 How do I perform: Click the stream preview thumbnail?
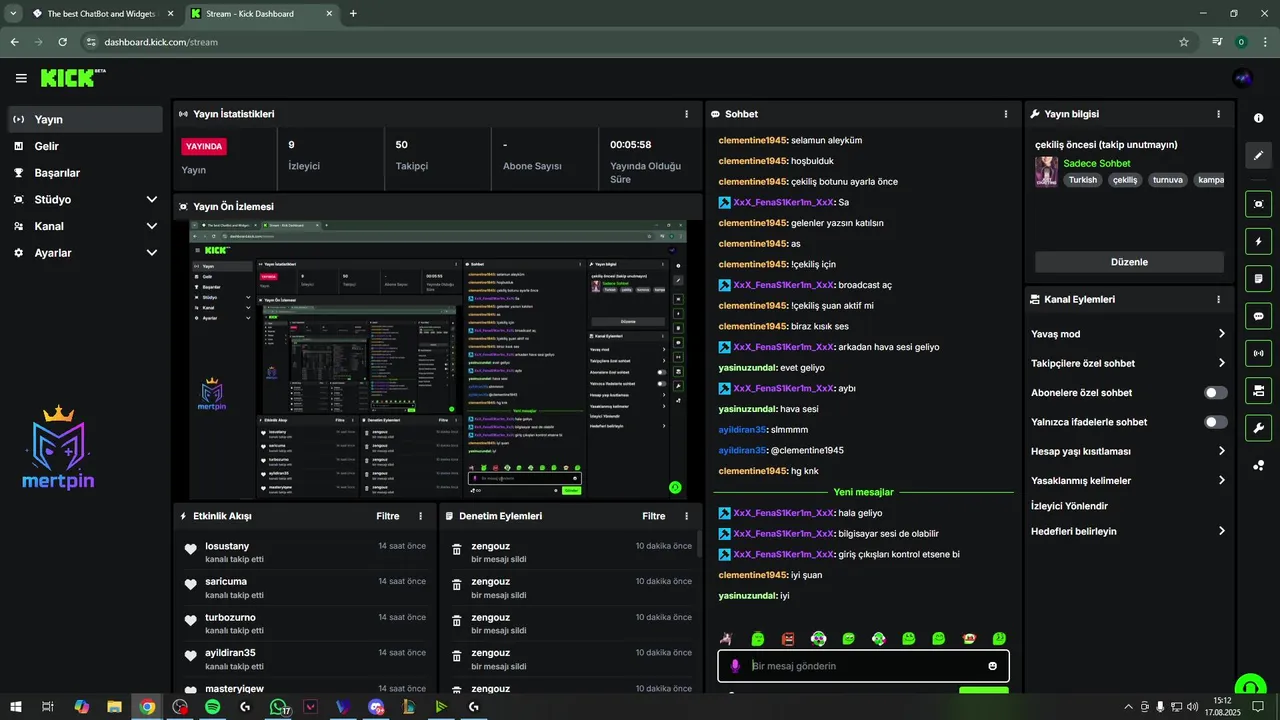(x=437, y=358)
